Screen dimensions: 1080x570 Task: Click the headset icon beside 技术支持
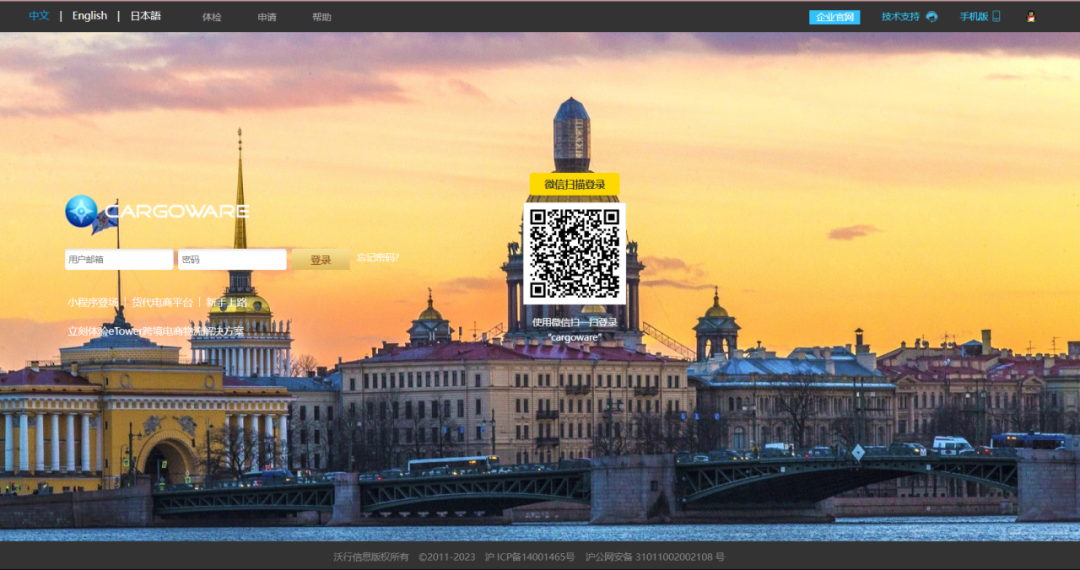point(932,17)
